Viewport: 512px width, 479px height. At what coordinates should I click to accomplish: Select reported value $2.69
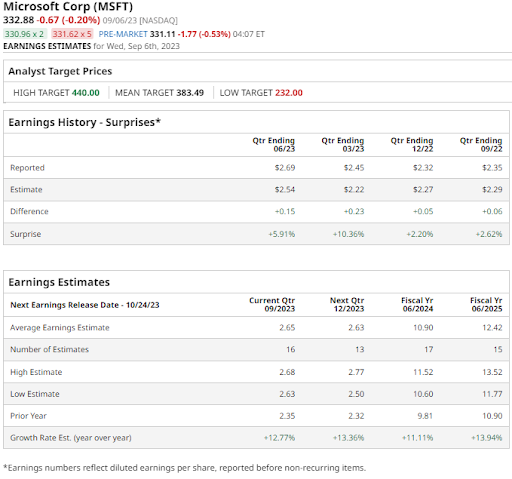pyautogui.click(x=285, y=168)
